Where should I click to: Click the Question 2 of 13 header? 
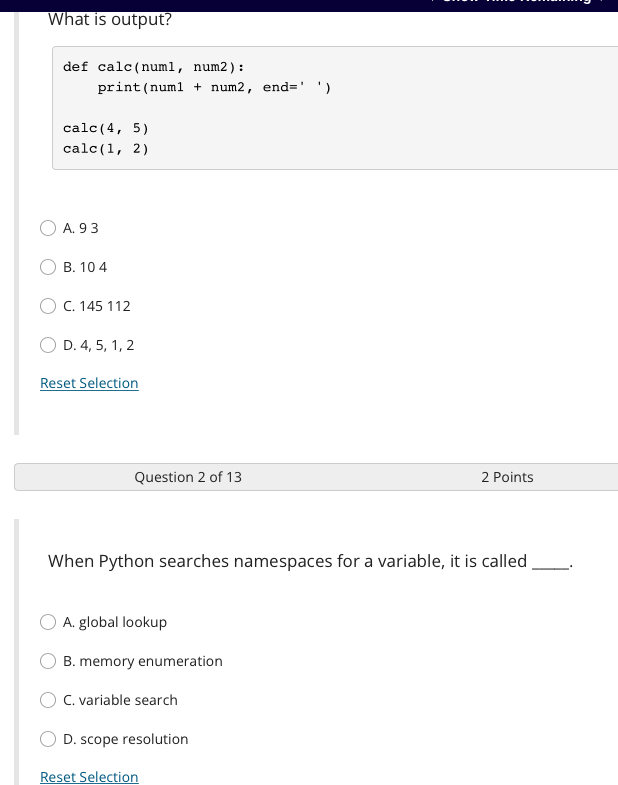[188, 477]
